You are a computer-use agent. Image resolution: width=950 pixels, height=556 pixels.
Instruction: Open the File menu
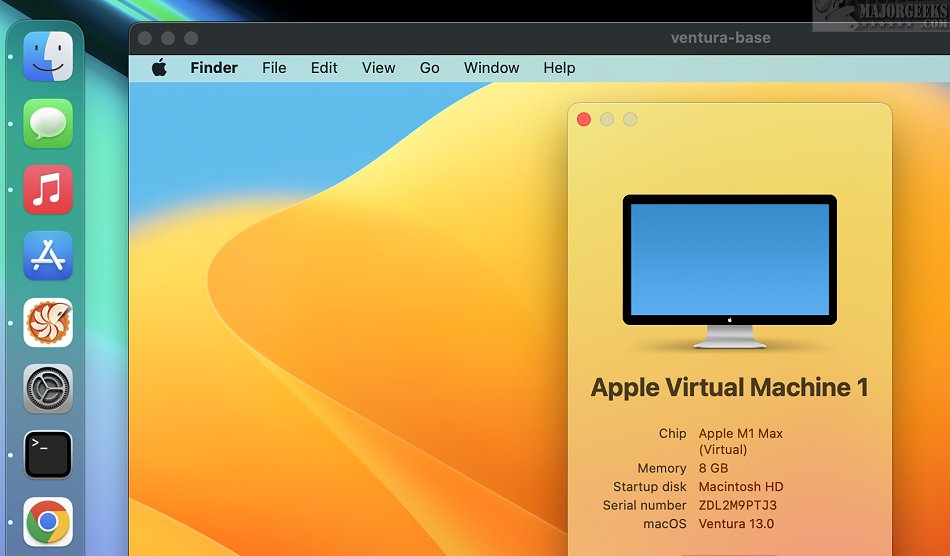[x=274, y=68]
